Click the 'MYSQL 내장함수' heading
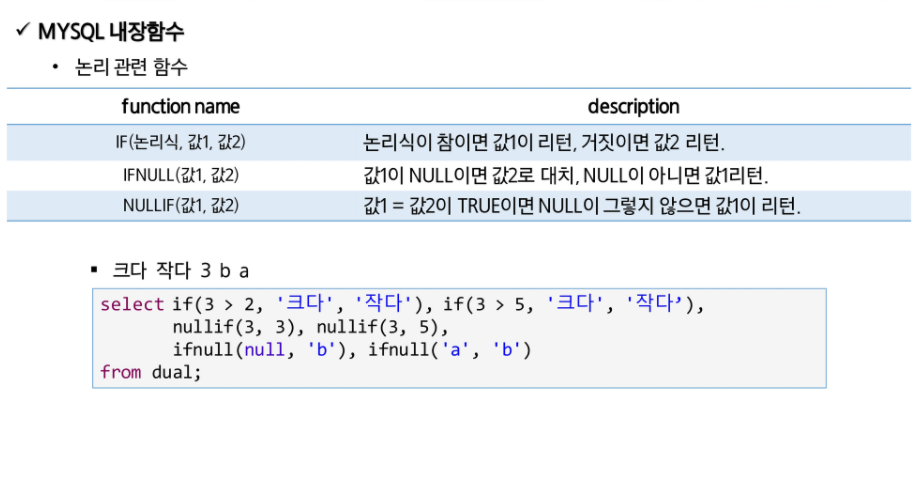This screenshot has width=915, height=491. pyautogui.click(x=111, y=31)
